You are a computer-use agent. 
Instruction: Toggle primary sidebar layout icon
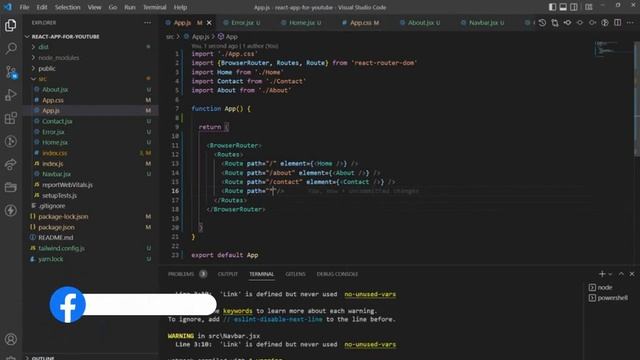click(552, 7)
